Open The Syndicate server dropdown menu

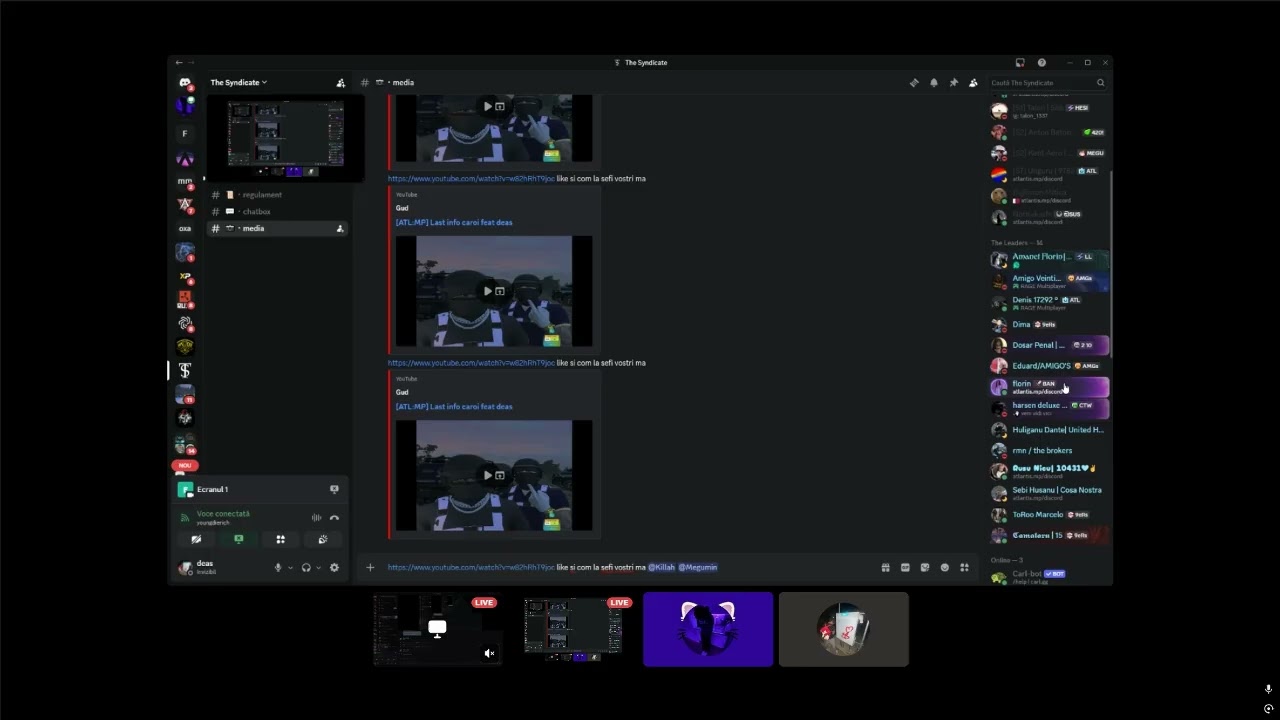coord(238,82)
